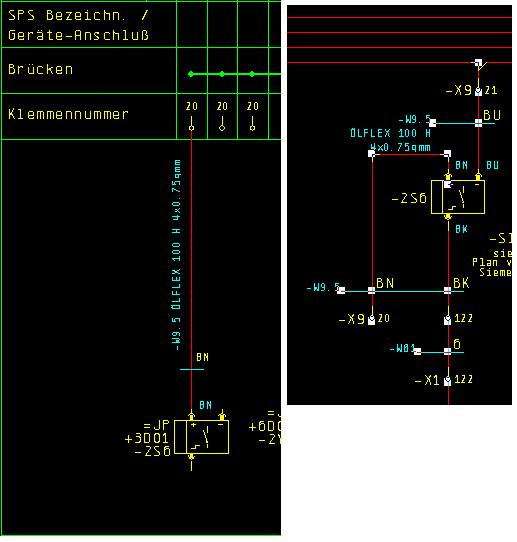Image resolution: width=517 pixels, height=542 pixels.
Task: Select the third terminal 20 symbol in Klemmennummer row
Action: tap(252, 124)
